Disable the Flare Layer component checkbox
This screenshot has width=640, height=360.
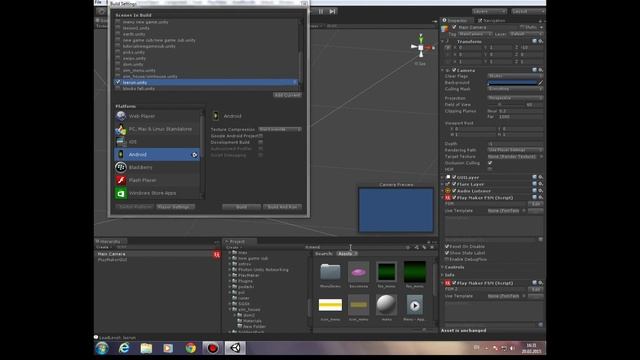pyautogui.click(x=454, y=184)
